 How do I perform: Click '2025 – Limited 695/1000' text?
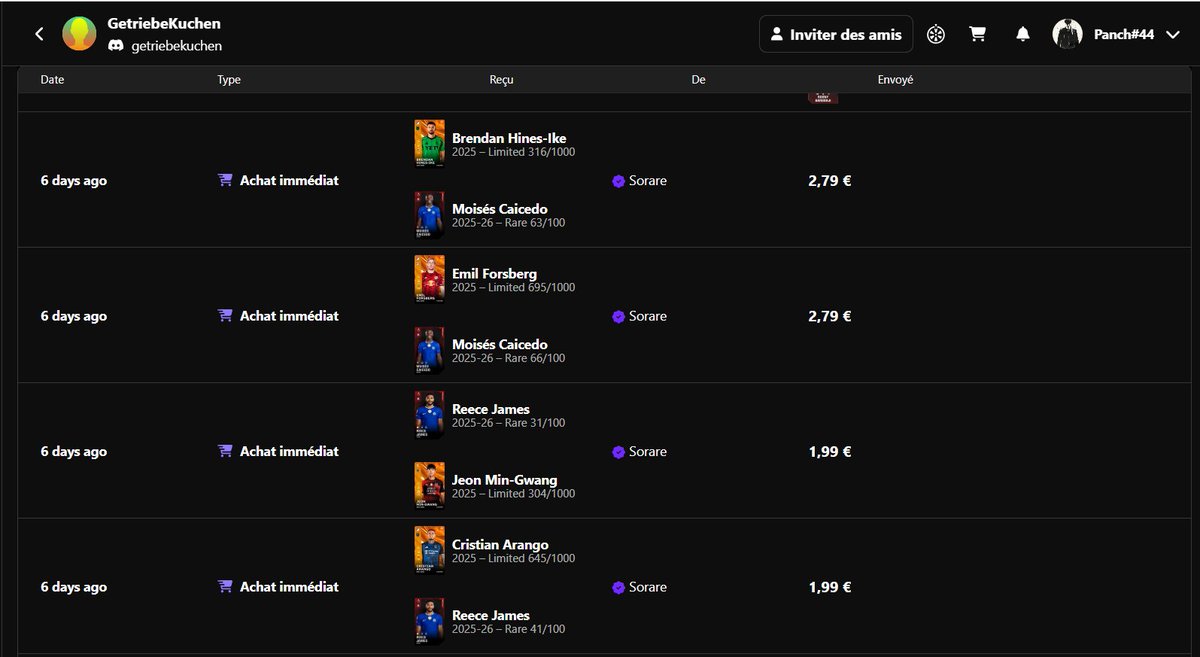coord(513,287)
